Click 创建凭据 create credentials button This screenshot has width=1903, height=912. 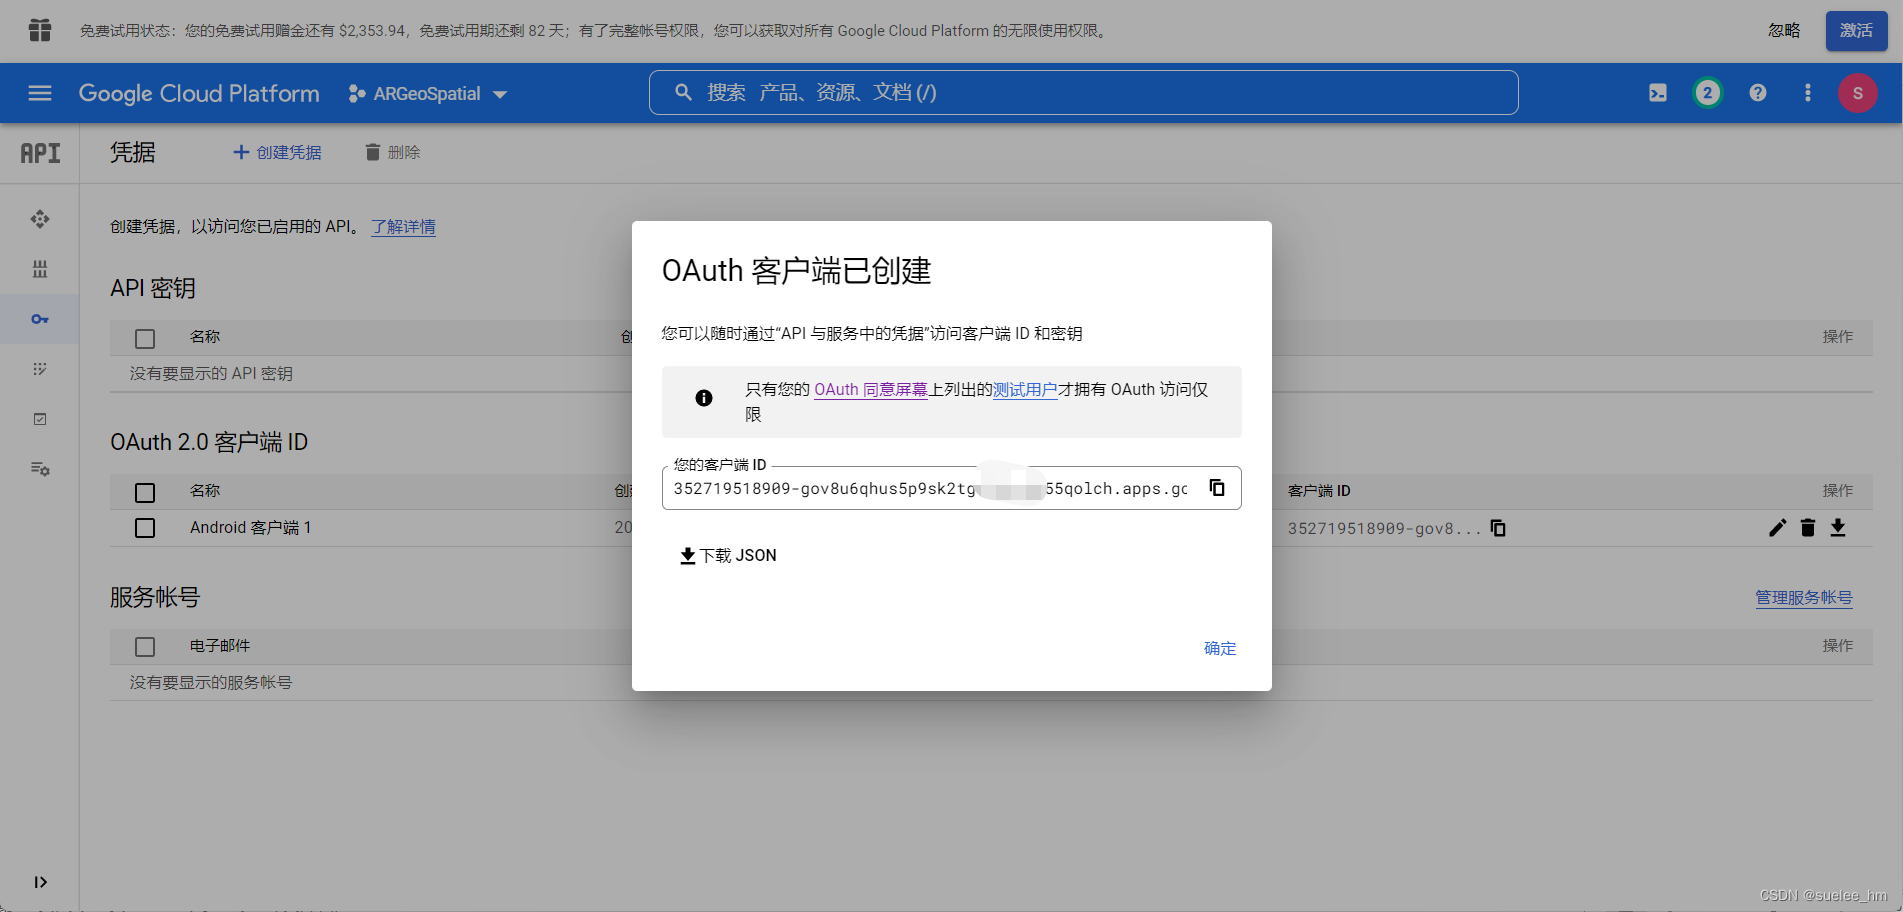tap(277, 152)
